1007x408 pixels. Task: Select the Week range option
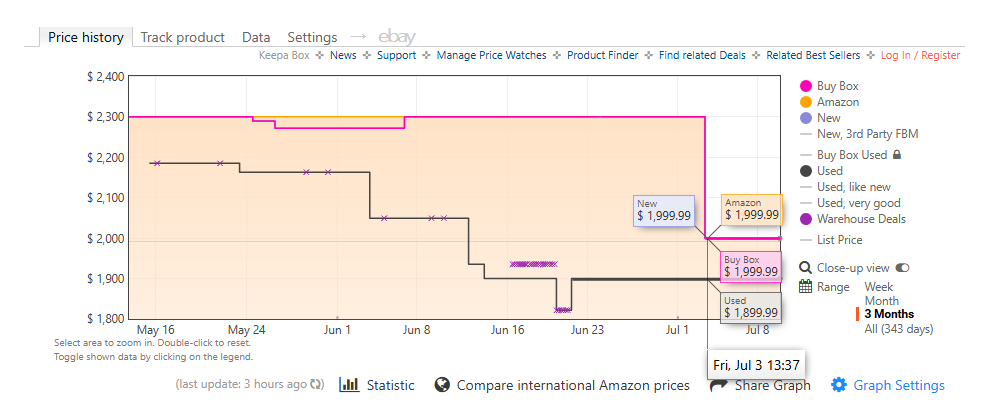coord(879,287)
